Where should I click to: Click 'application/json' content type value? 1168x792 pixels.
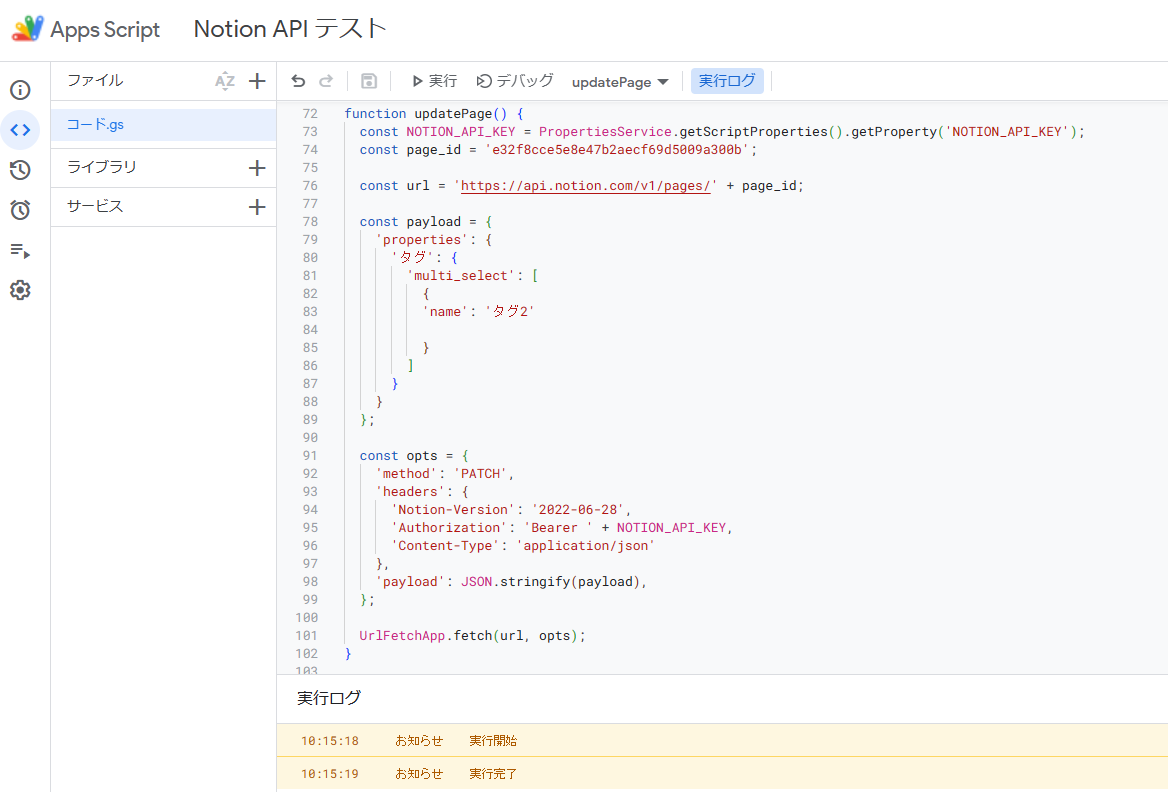[x=585, y=545]
